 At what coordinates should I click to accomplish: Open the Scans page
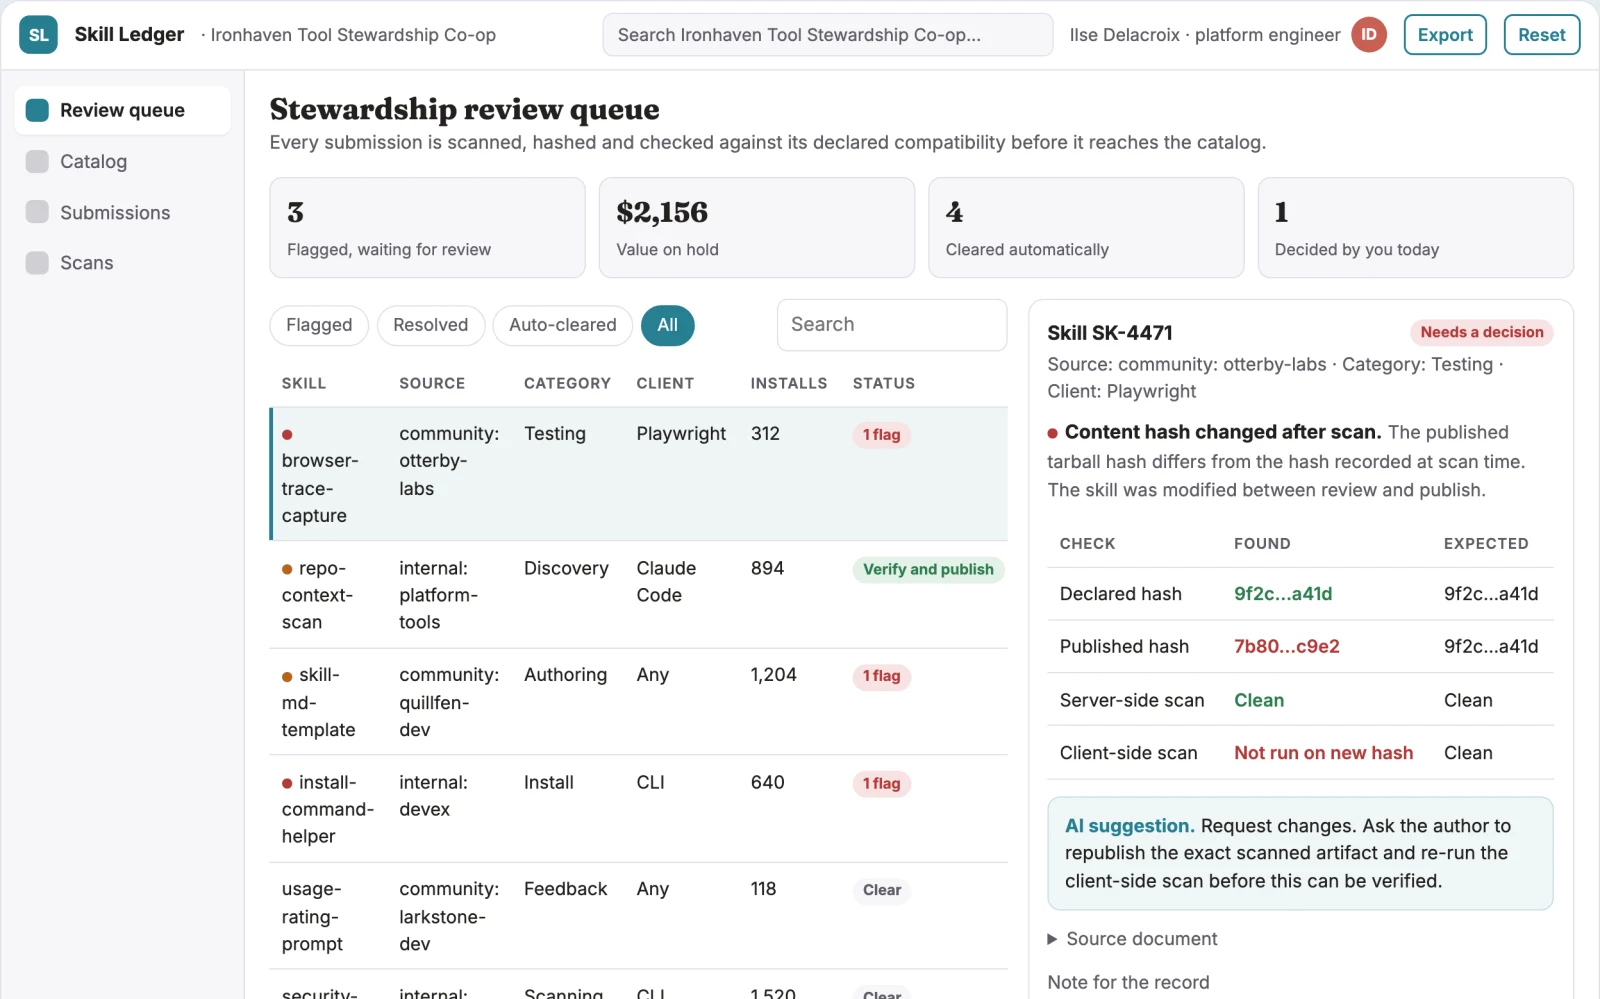click(x=122, y=263)
